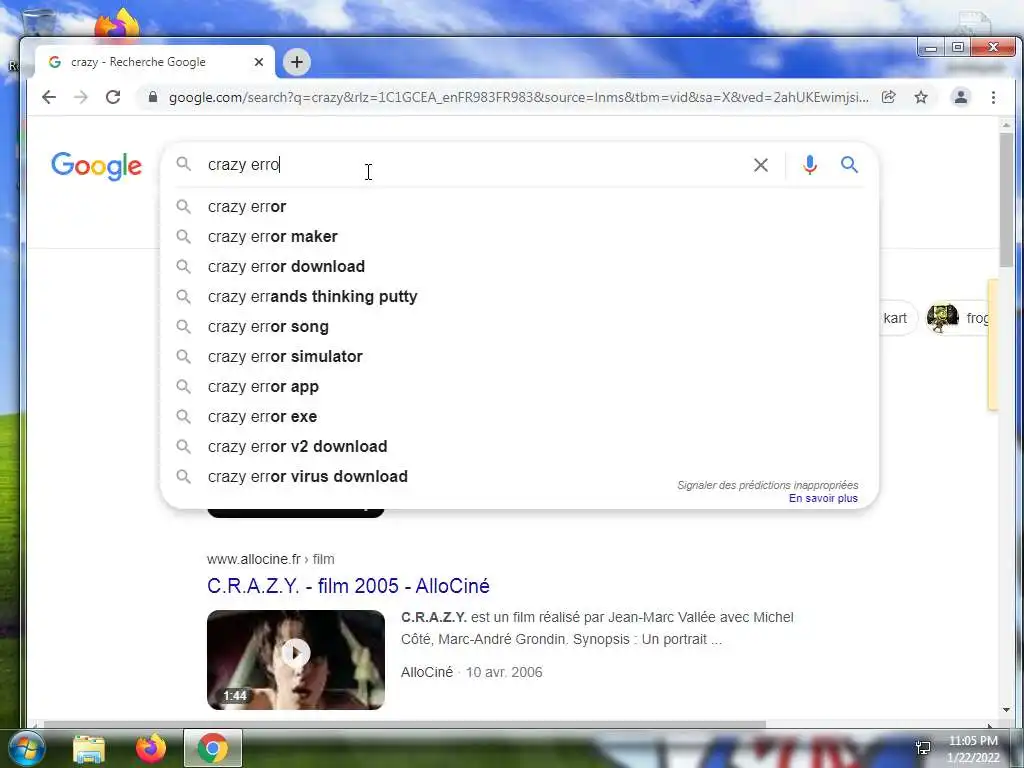Click the browser back arrow
This screenshot has height=768, width=1024.
click(x=49, y=97)
